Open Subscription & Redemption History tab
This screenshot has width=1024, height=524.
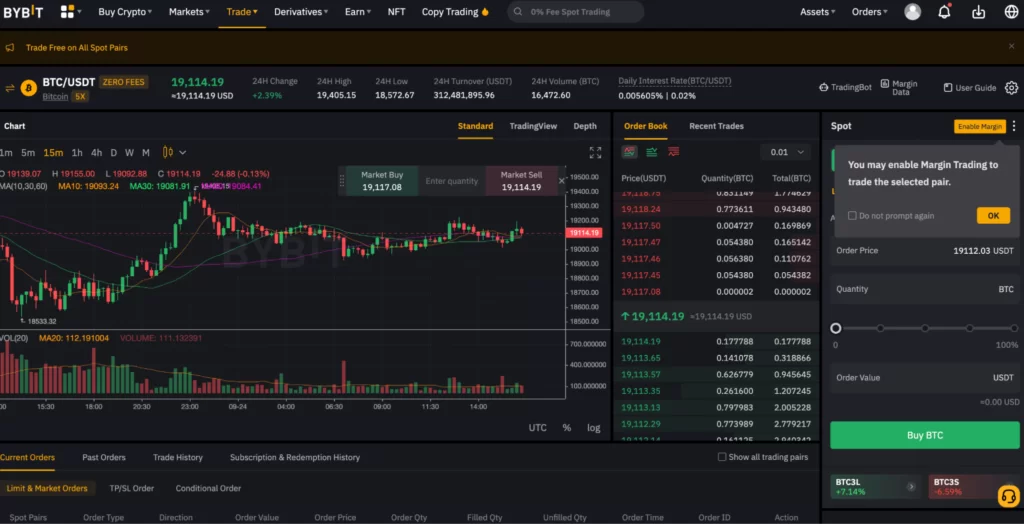295,457
